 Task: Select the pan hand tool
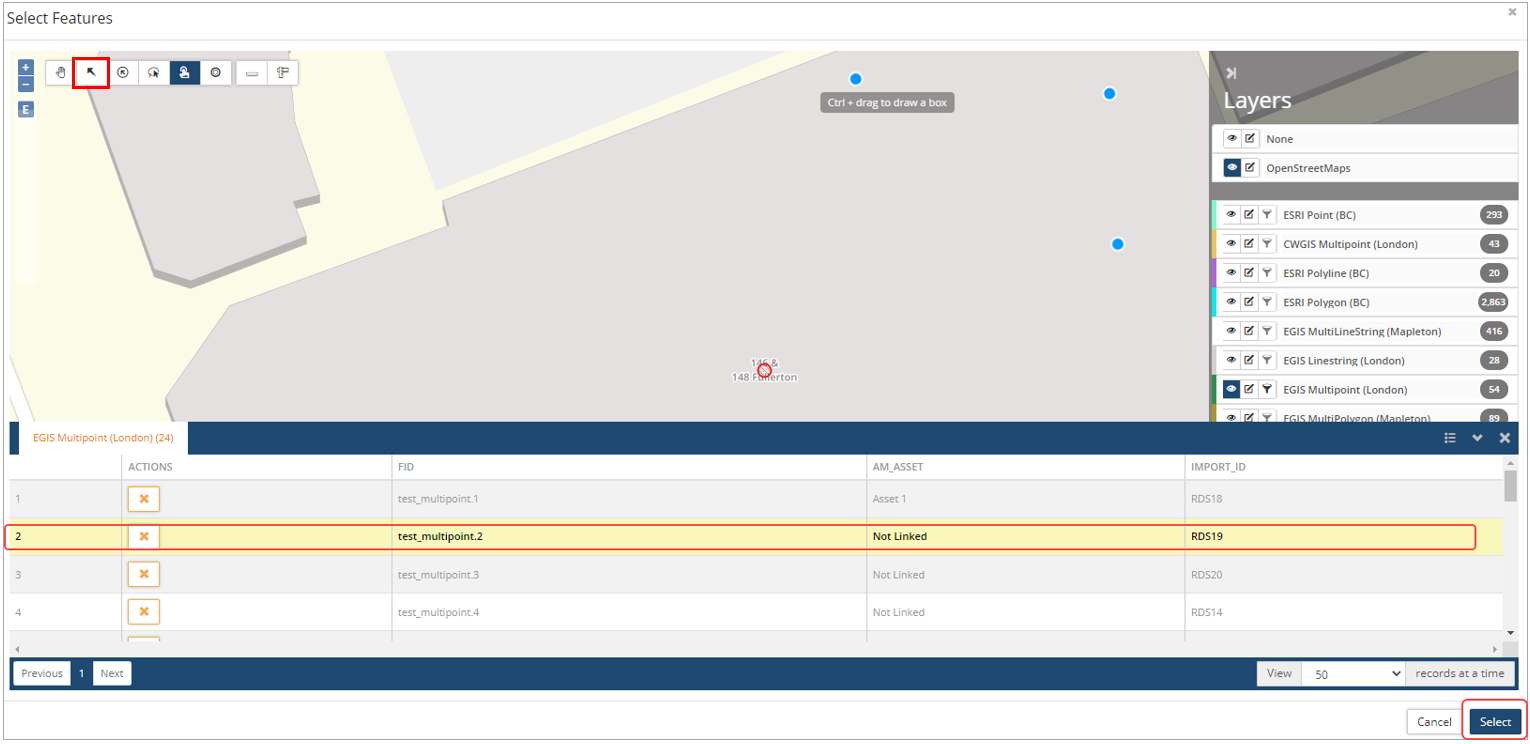[61, 72]
